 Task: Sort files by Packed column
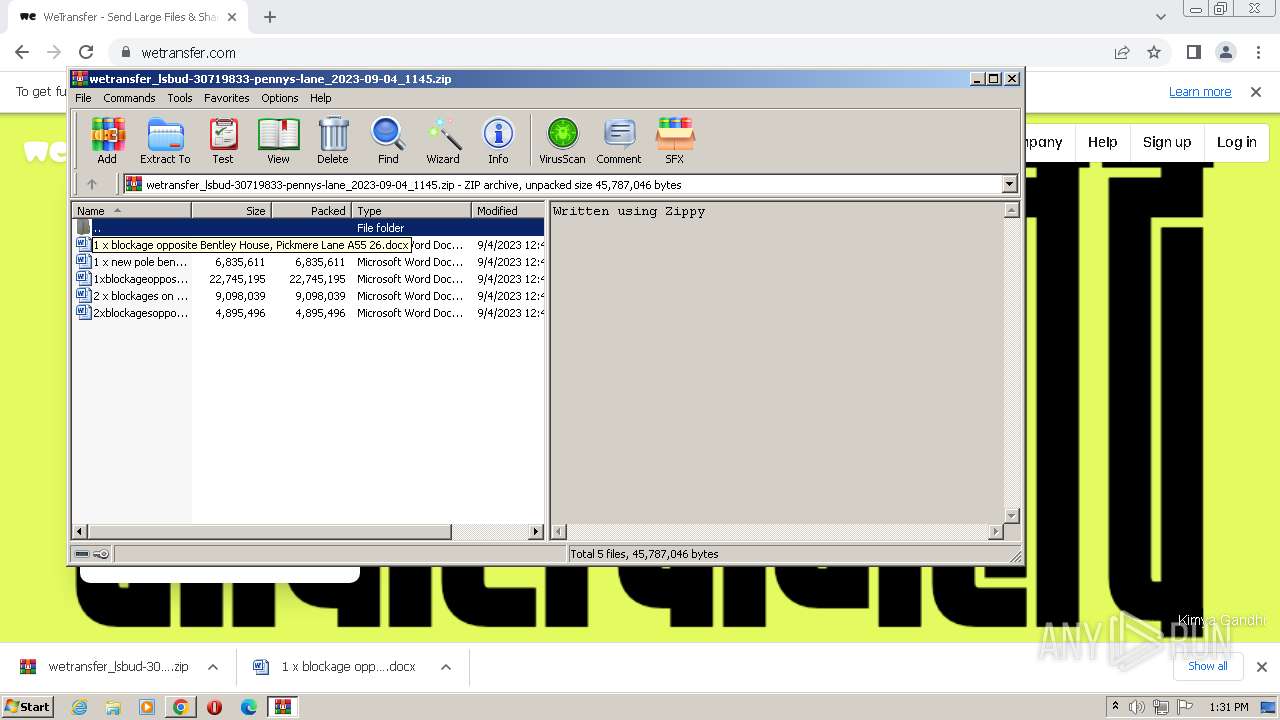pyautogui.click(x=311, y=211)
